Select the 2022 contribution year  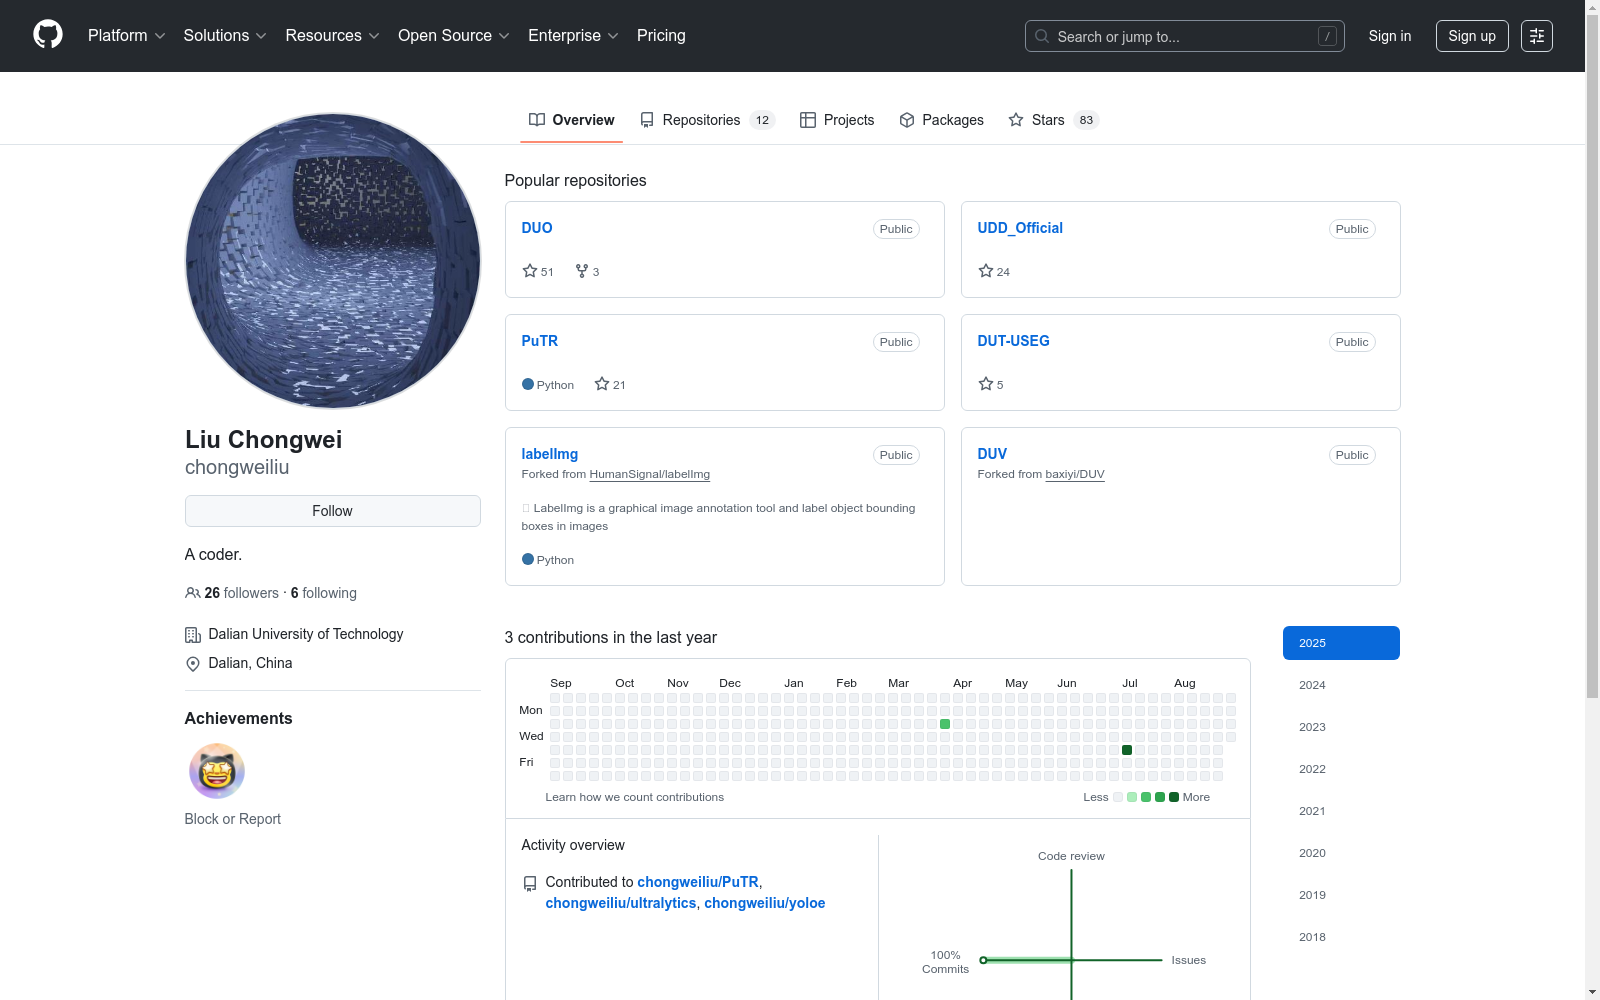(1341, 769)
